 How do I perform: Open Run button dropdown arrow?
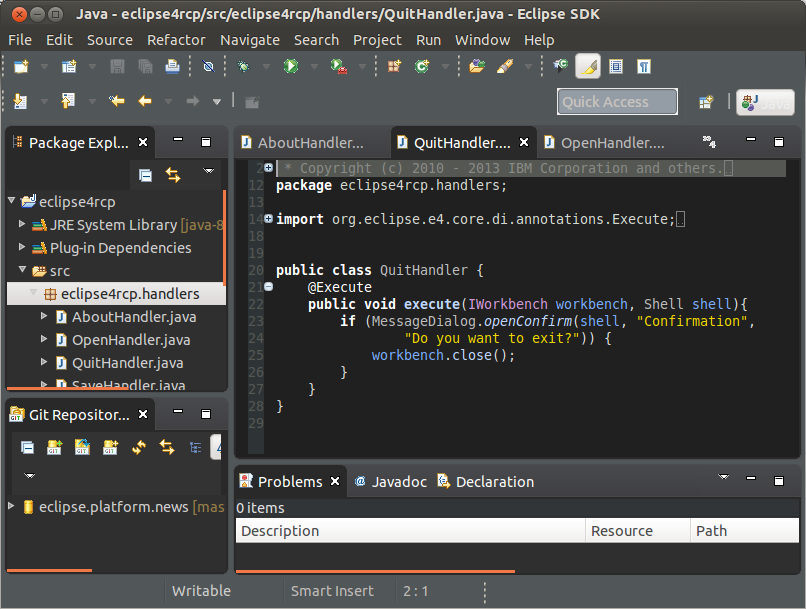(x=315, y=66)
